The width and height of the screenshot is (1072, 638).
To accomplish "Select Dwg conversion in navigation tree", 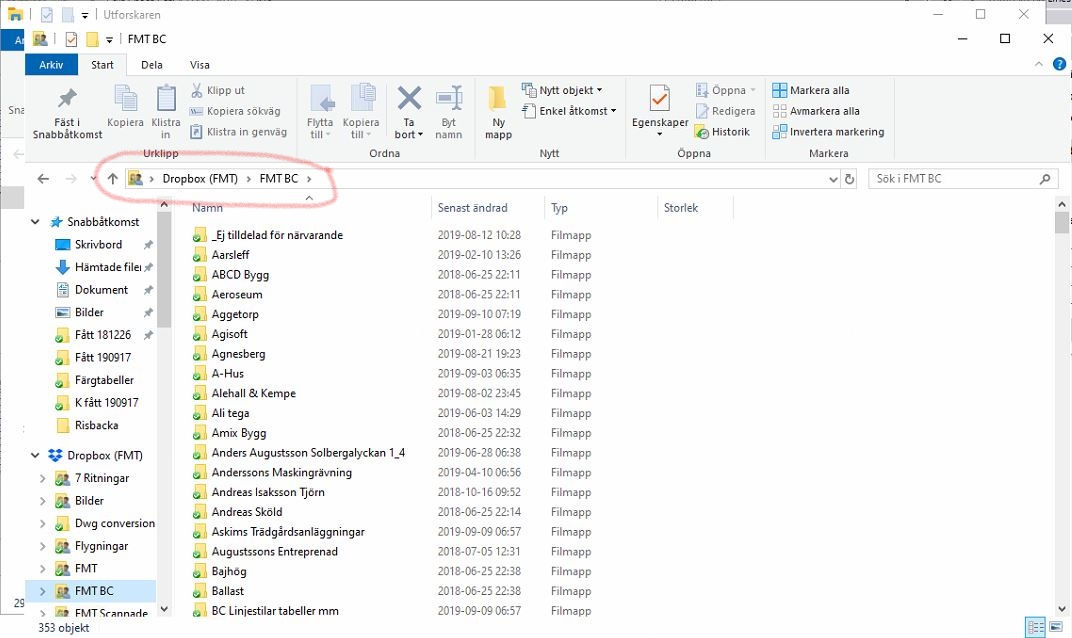I will [x=114, y=523].
